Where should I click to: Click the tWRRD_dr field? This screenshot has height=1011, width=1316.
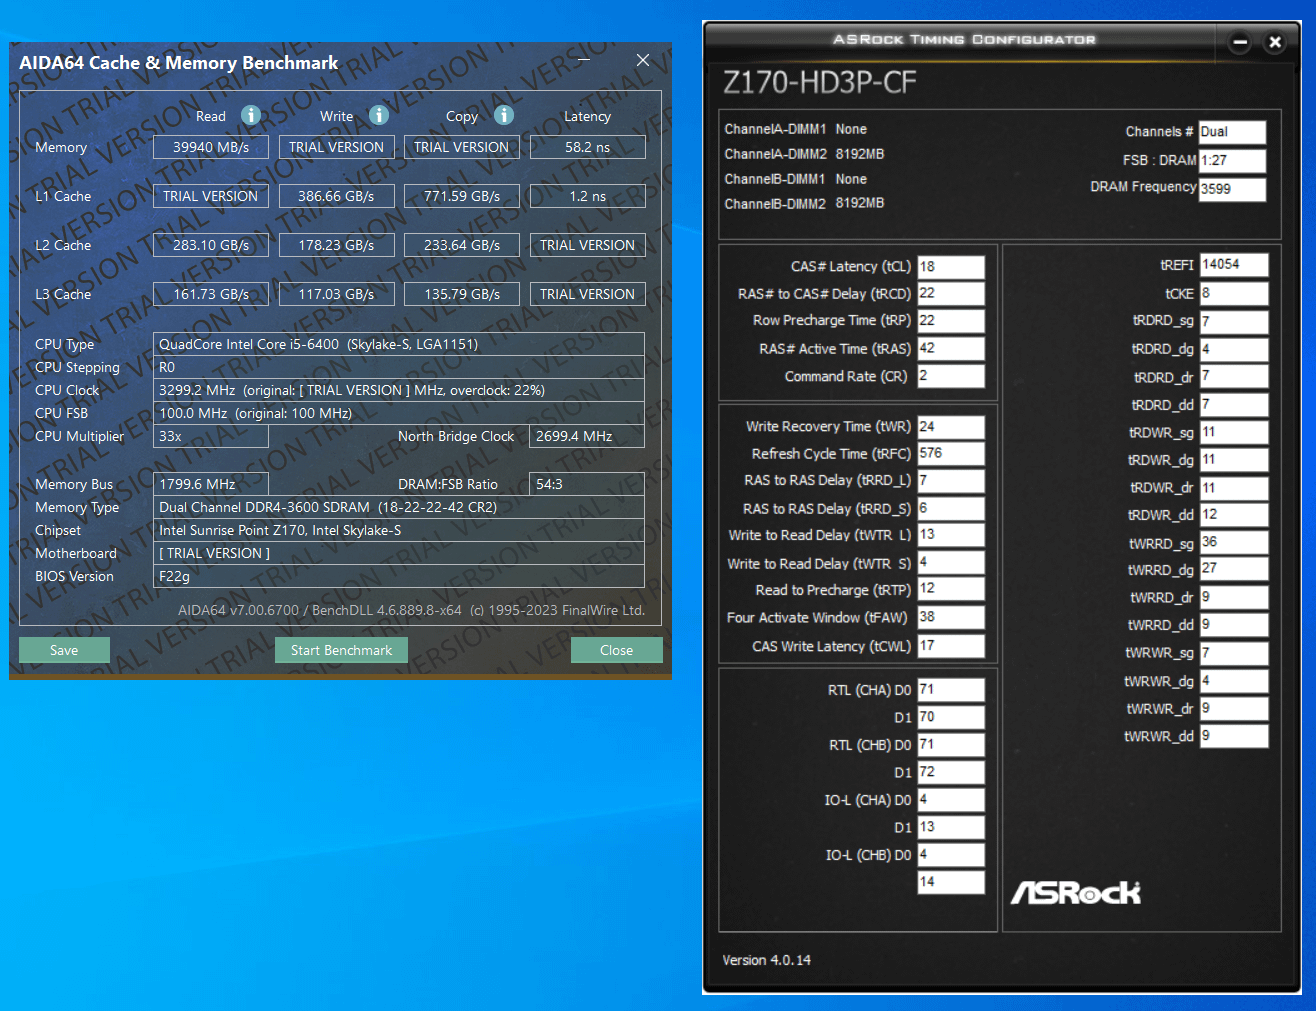[x=1234, y=598]
